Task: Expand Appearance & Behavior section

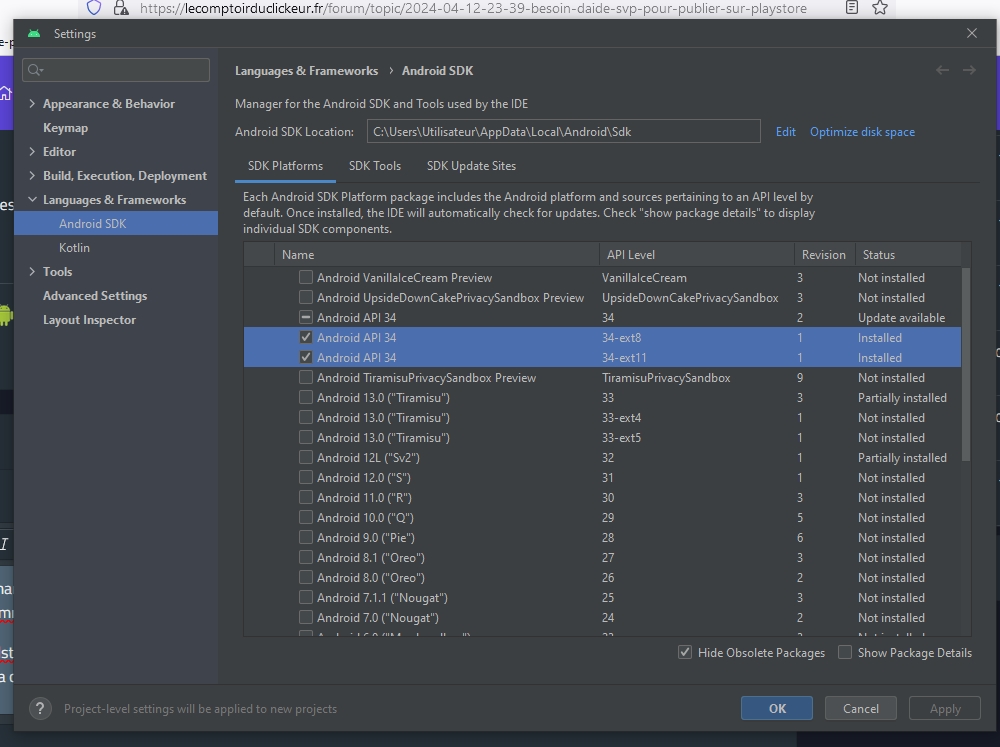Action: pos(33,104)
